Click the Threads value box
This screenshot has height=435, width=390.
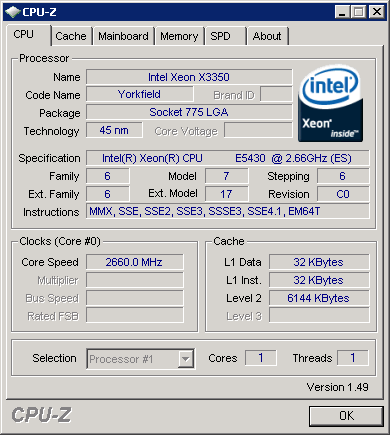[353, 358]
